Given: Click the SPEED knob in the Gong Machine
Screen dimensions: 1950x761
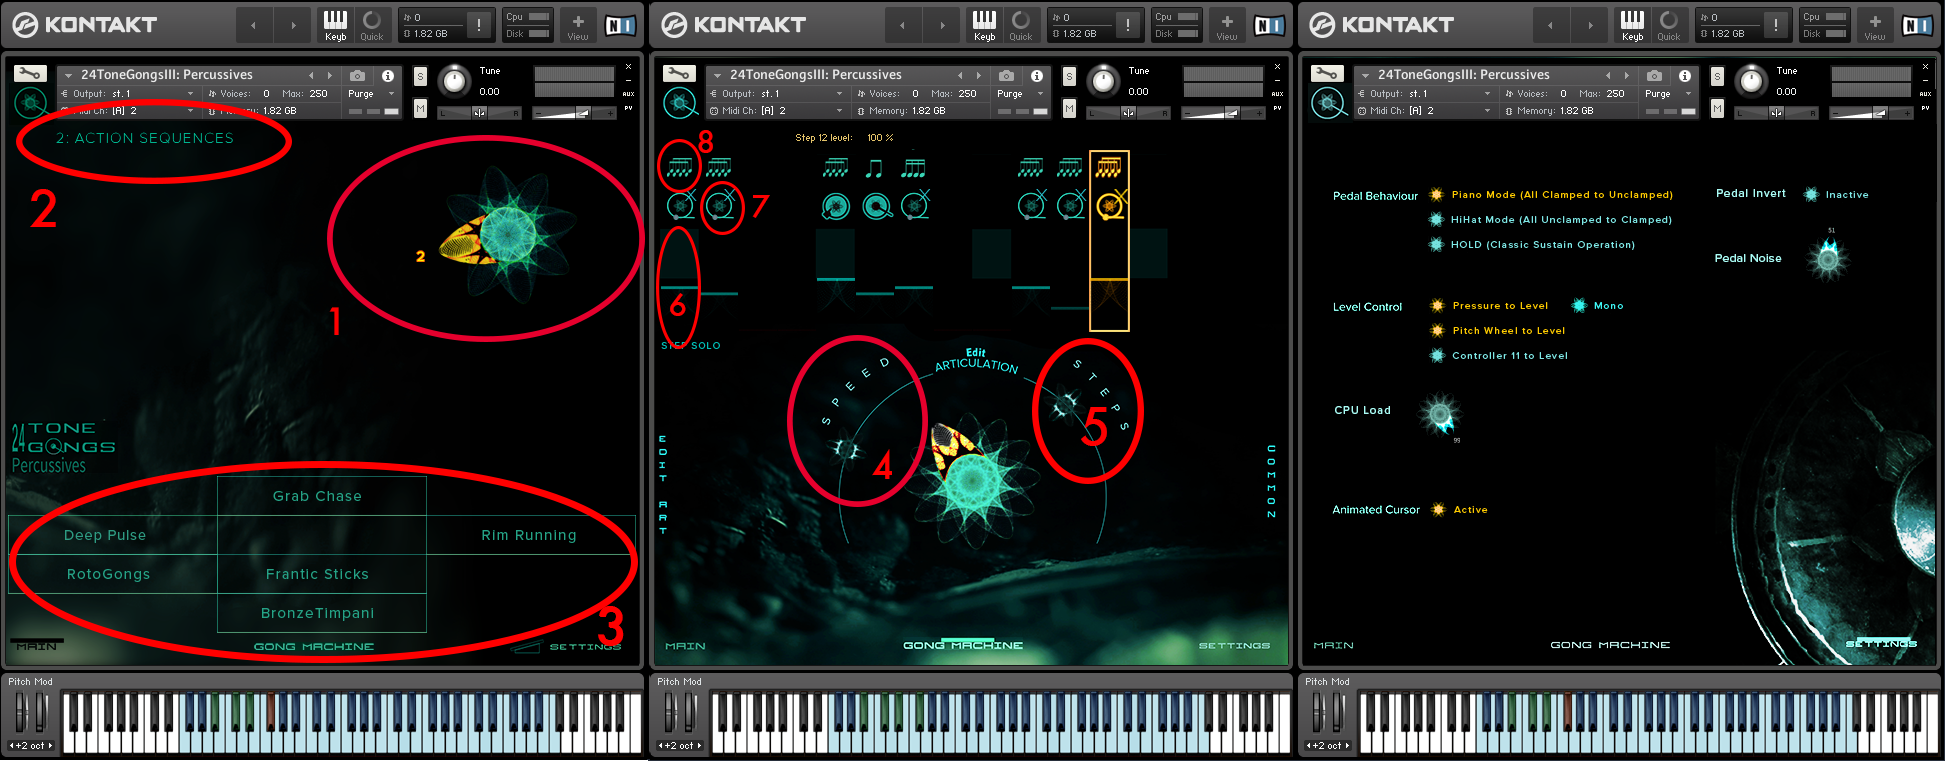Looking at the screenshot, I should click(846, 449).
